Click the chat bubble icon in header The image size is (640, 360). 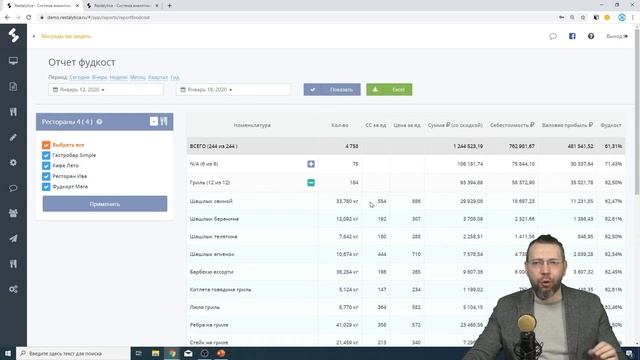pyautogui.click(x=553, y=36)
